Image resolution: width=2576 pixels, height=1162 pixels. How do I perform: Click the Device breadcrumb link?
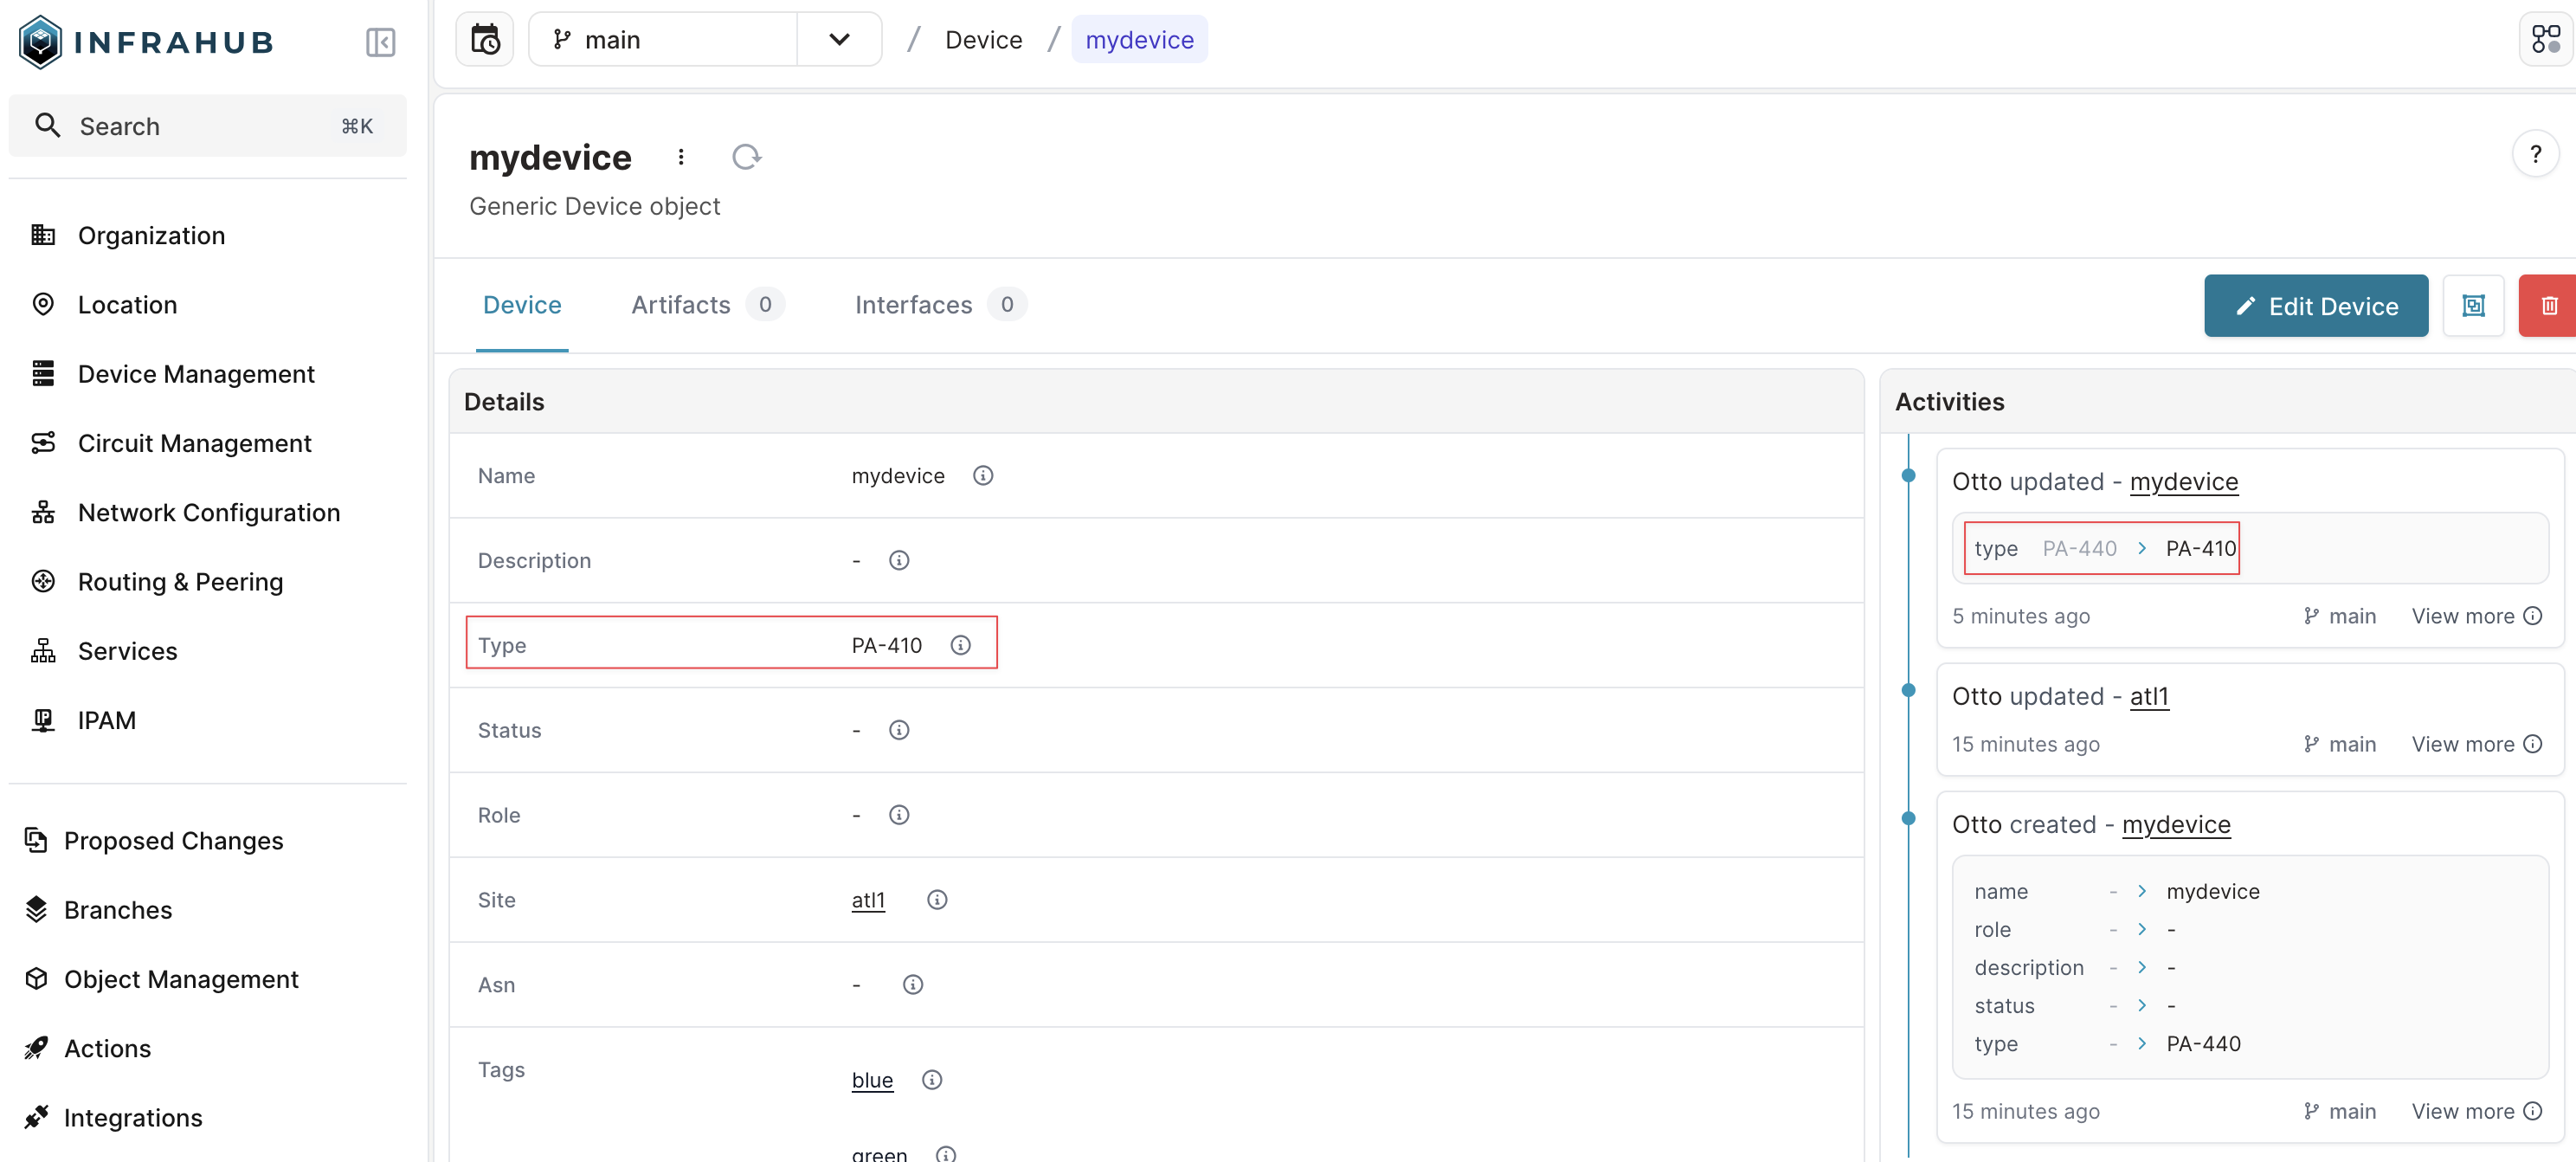(x=984, y=40)
